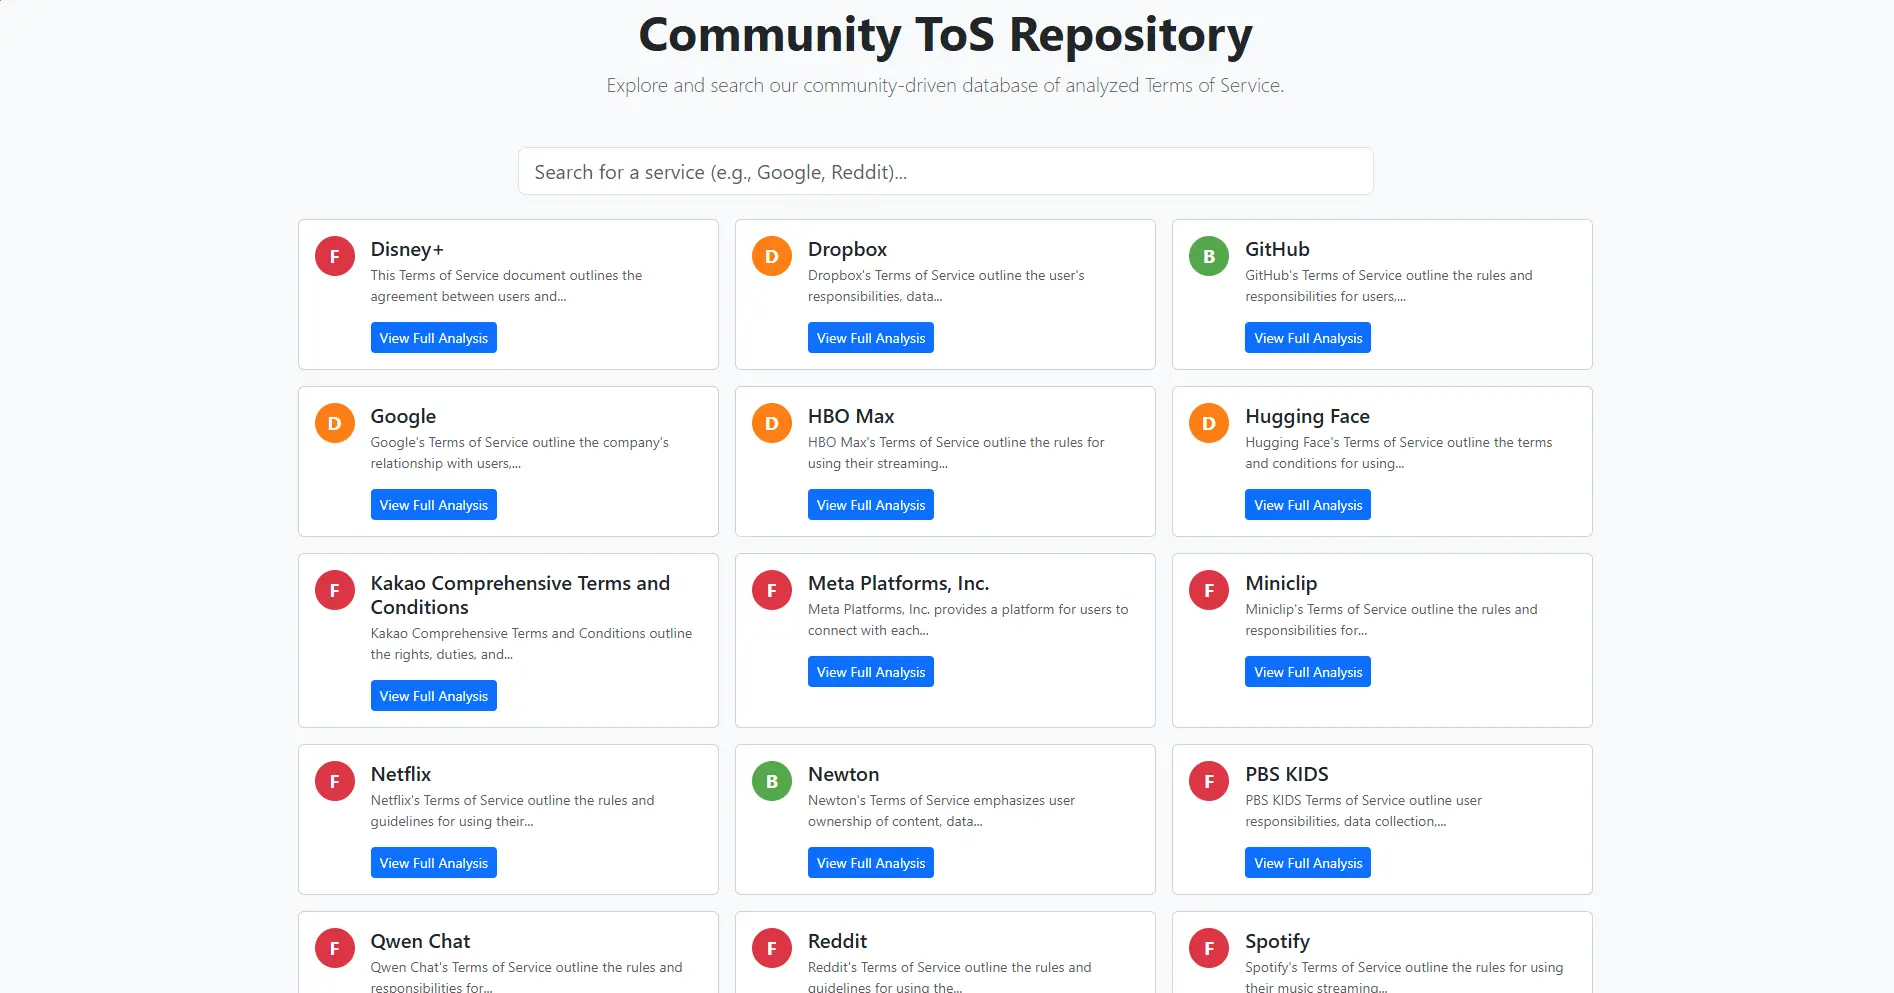View the Netflix full analysis

click(x=434, y=863)
